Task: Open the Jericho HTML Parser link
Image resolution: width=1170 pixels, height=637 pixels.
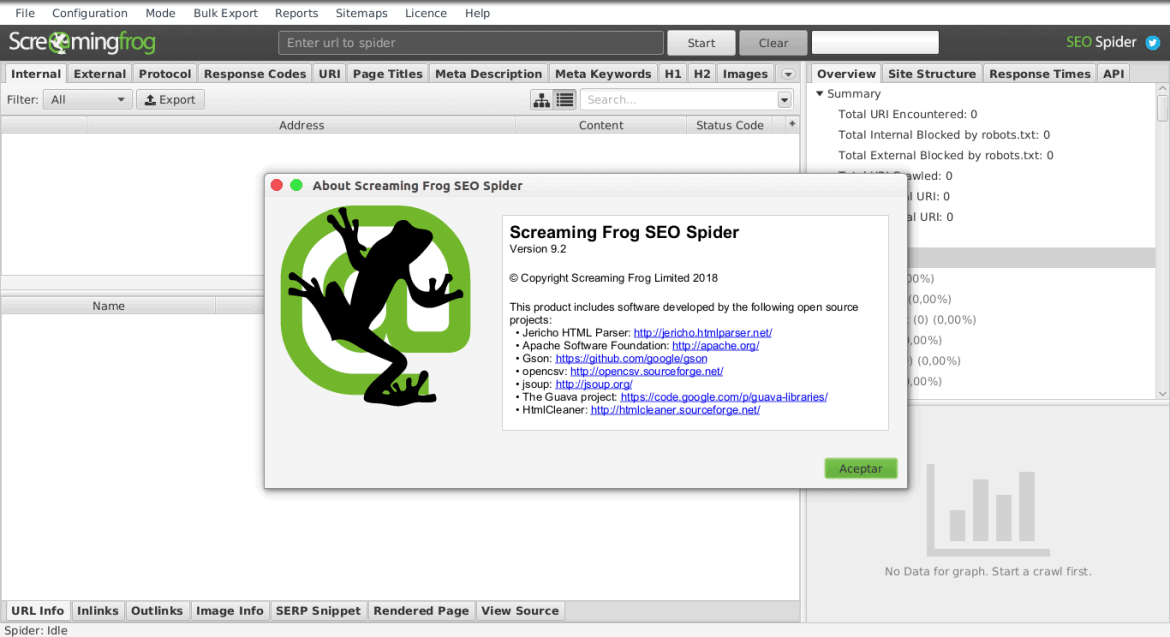Action: point(703,333)
